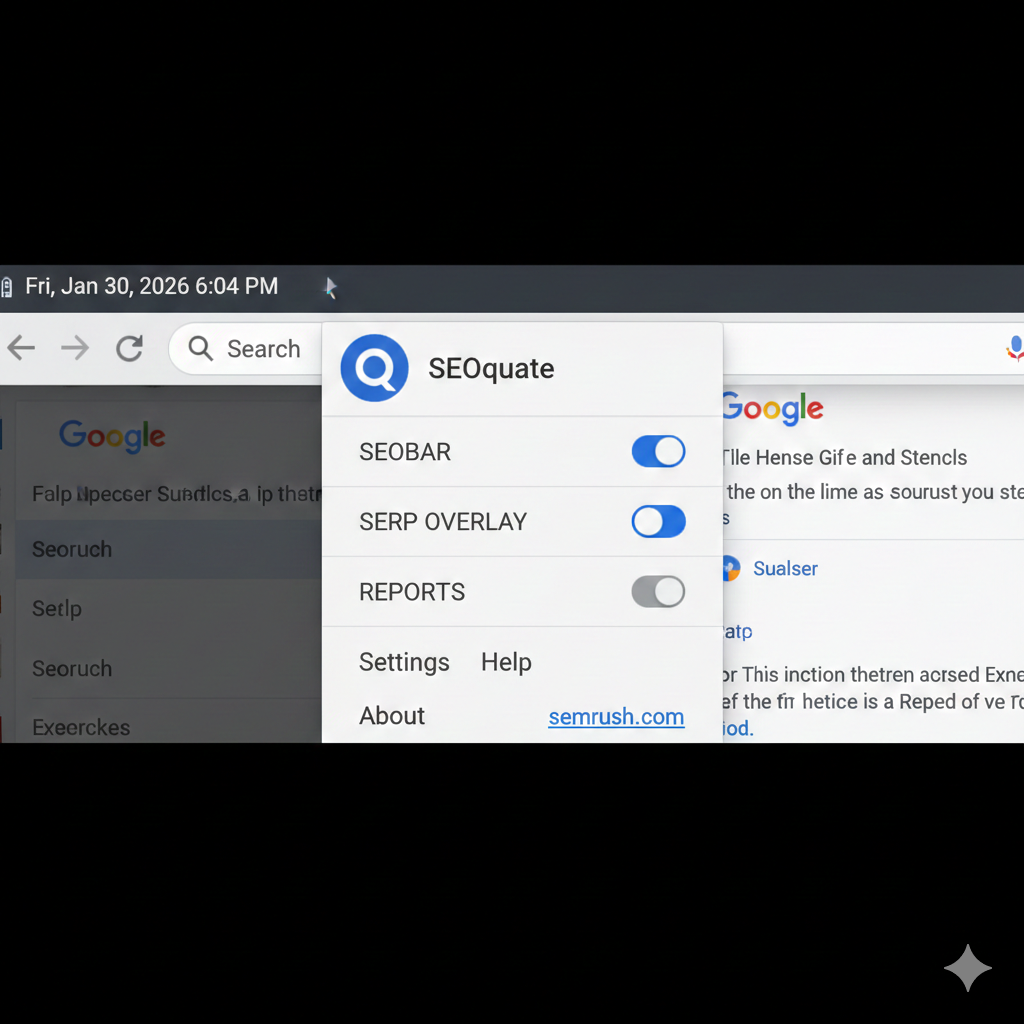This screenshot has height=1024, width=1024.
Task: Click inside the Search input field
Action: [x=263, y=348]
